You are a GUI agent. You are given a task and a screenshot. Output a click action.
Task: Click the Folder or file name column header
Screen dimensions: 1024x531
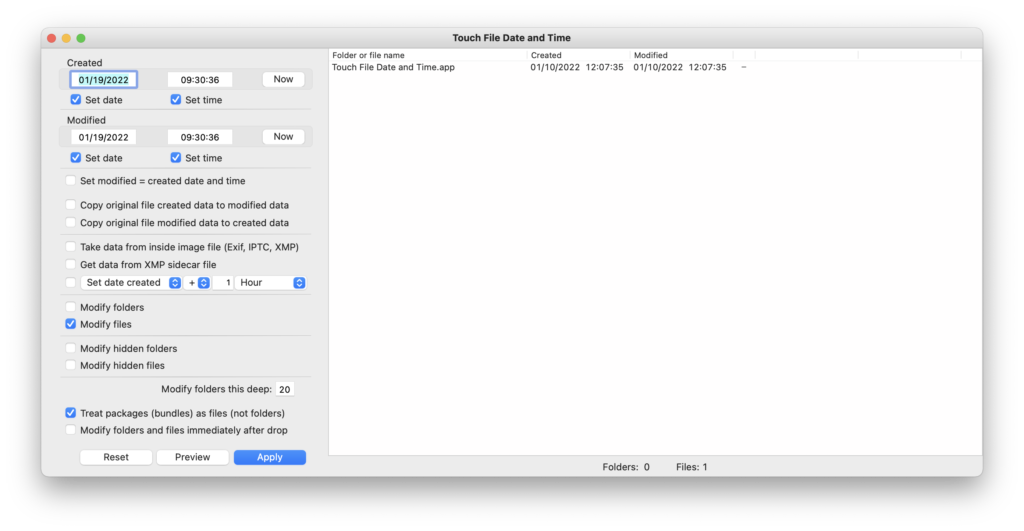428,56
